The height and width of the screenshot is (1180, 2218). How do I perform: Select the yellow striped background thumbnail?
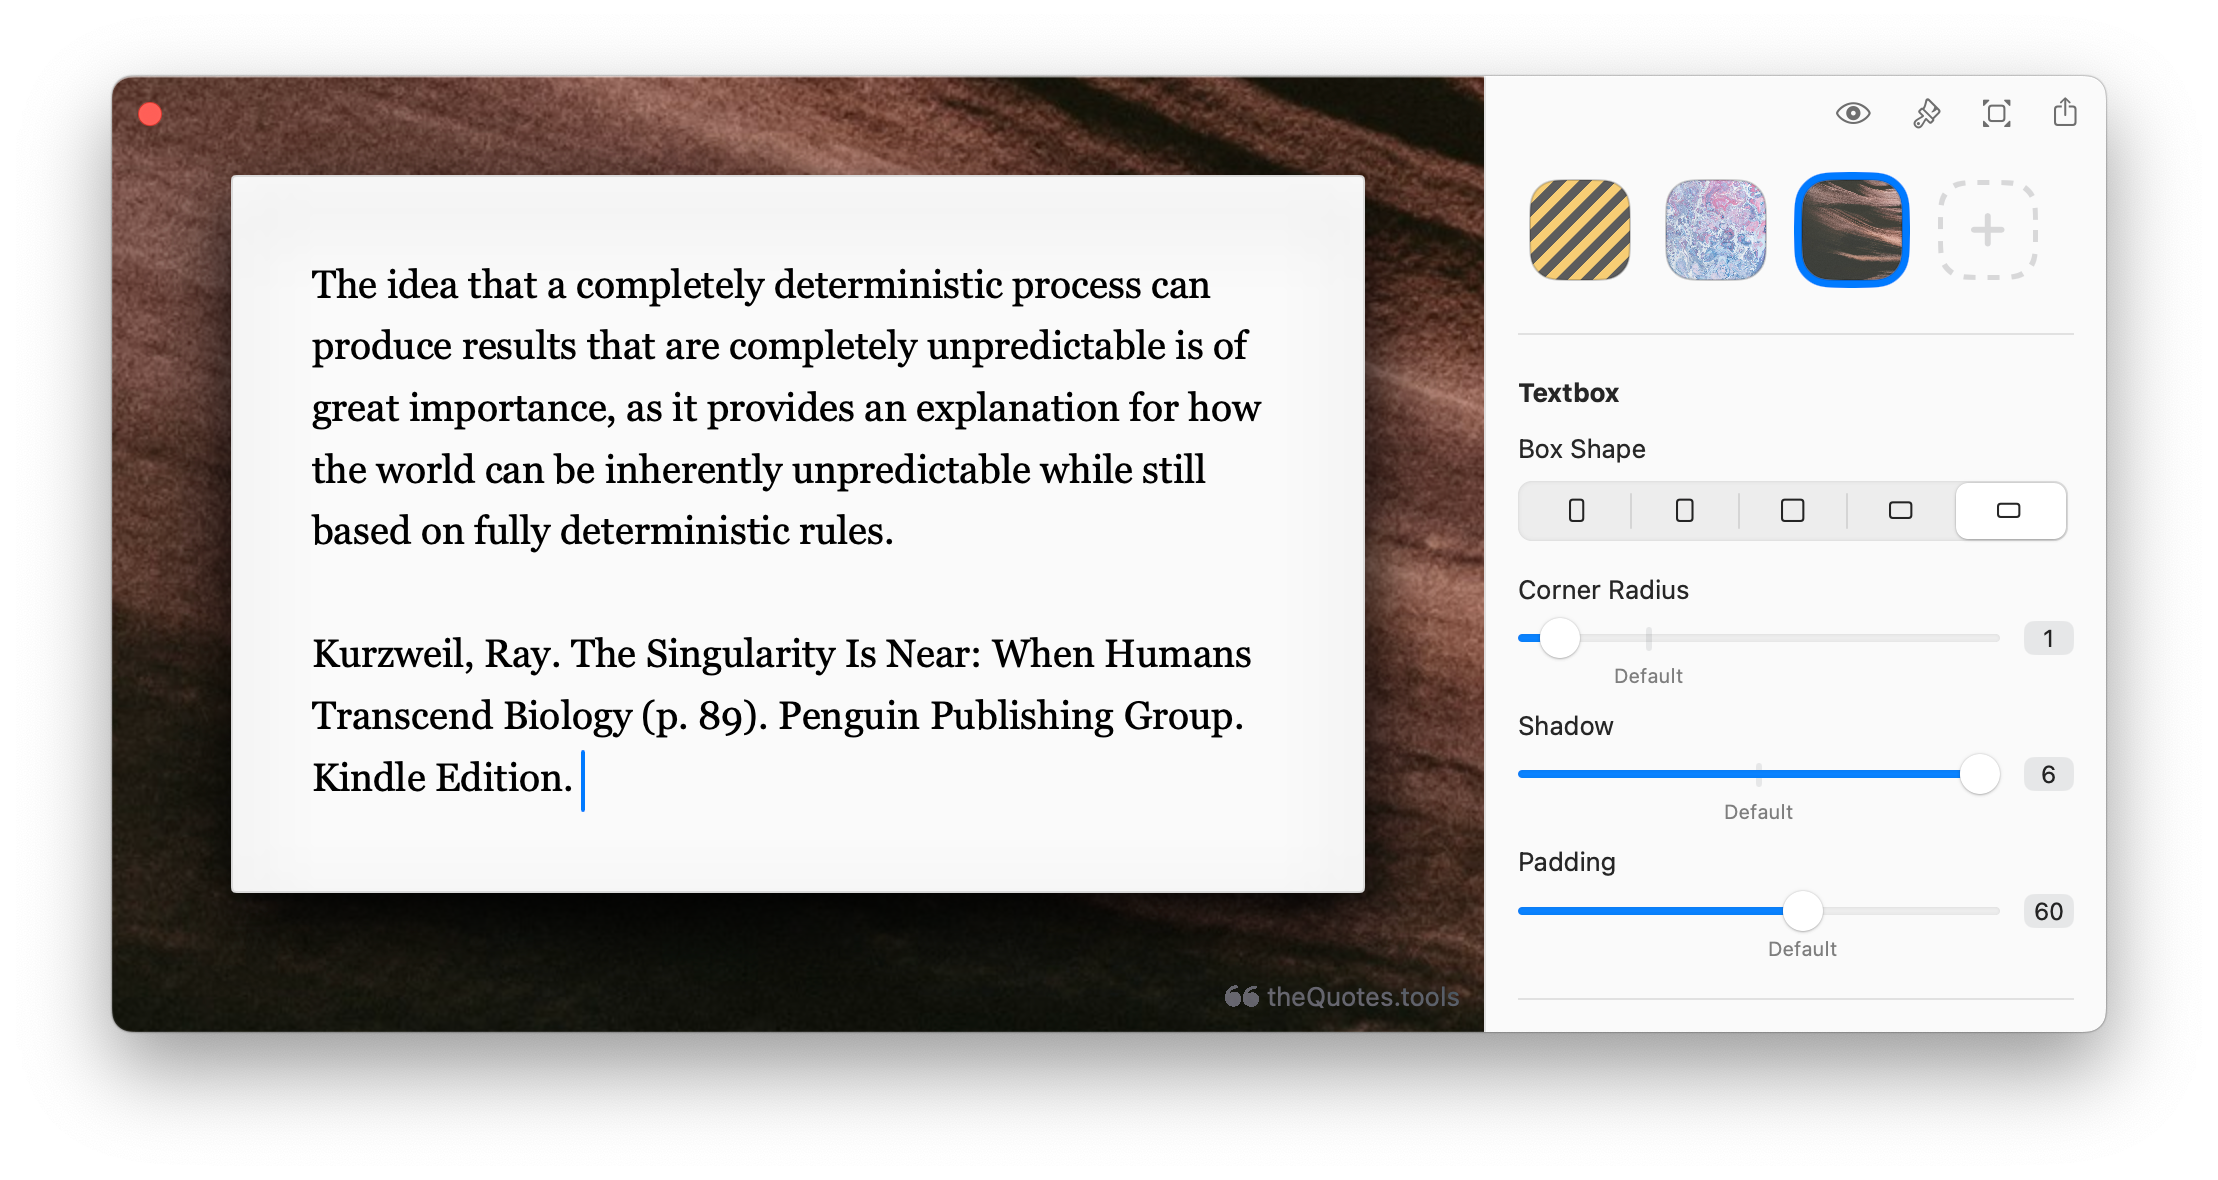(x=1580, y=230)
